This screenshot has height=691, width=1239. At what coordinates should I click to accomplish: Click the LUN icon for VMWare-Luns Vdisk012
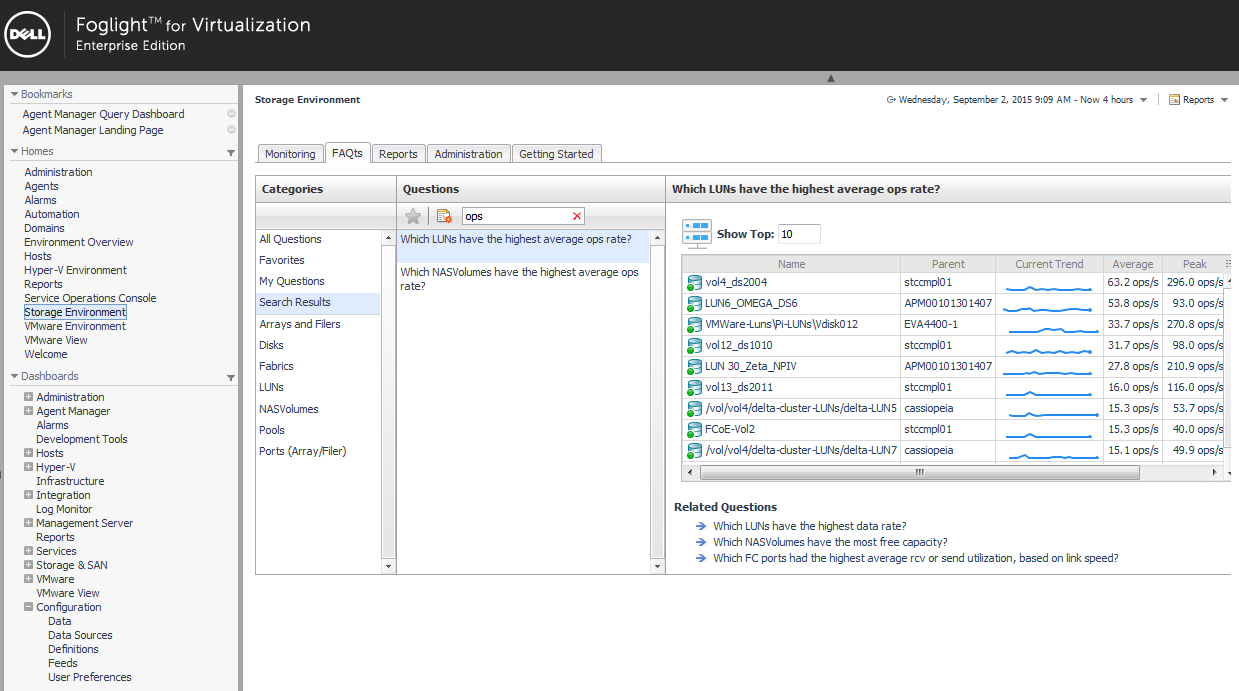pos(694,324)
